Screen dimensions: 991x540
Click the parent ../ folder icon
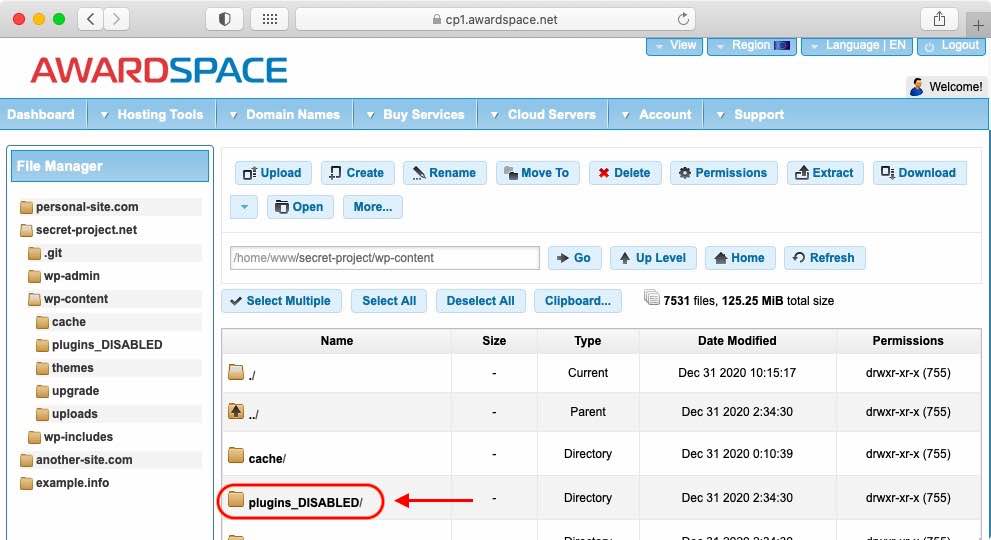[236, 411]
